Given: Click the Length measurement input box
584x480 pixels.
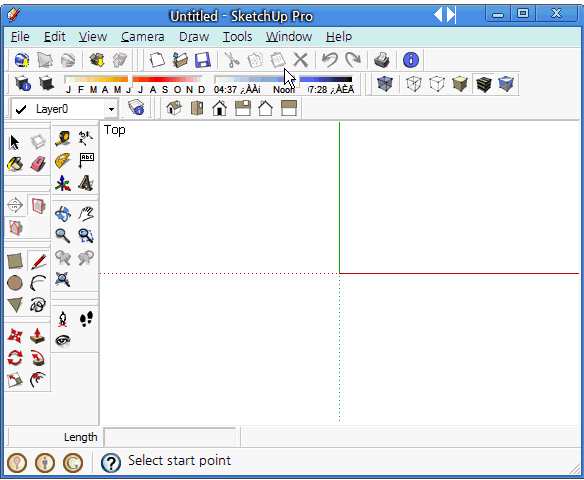Looking at the screenshot, I should [x=170, y=437].
